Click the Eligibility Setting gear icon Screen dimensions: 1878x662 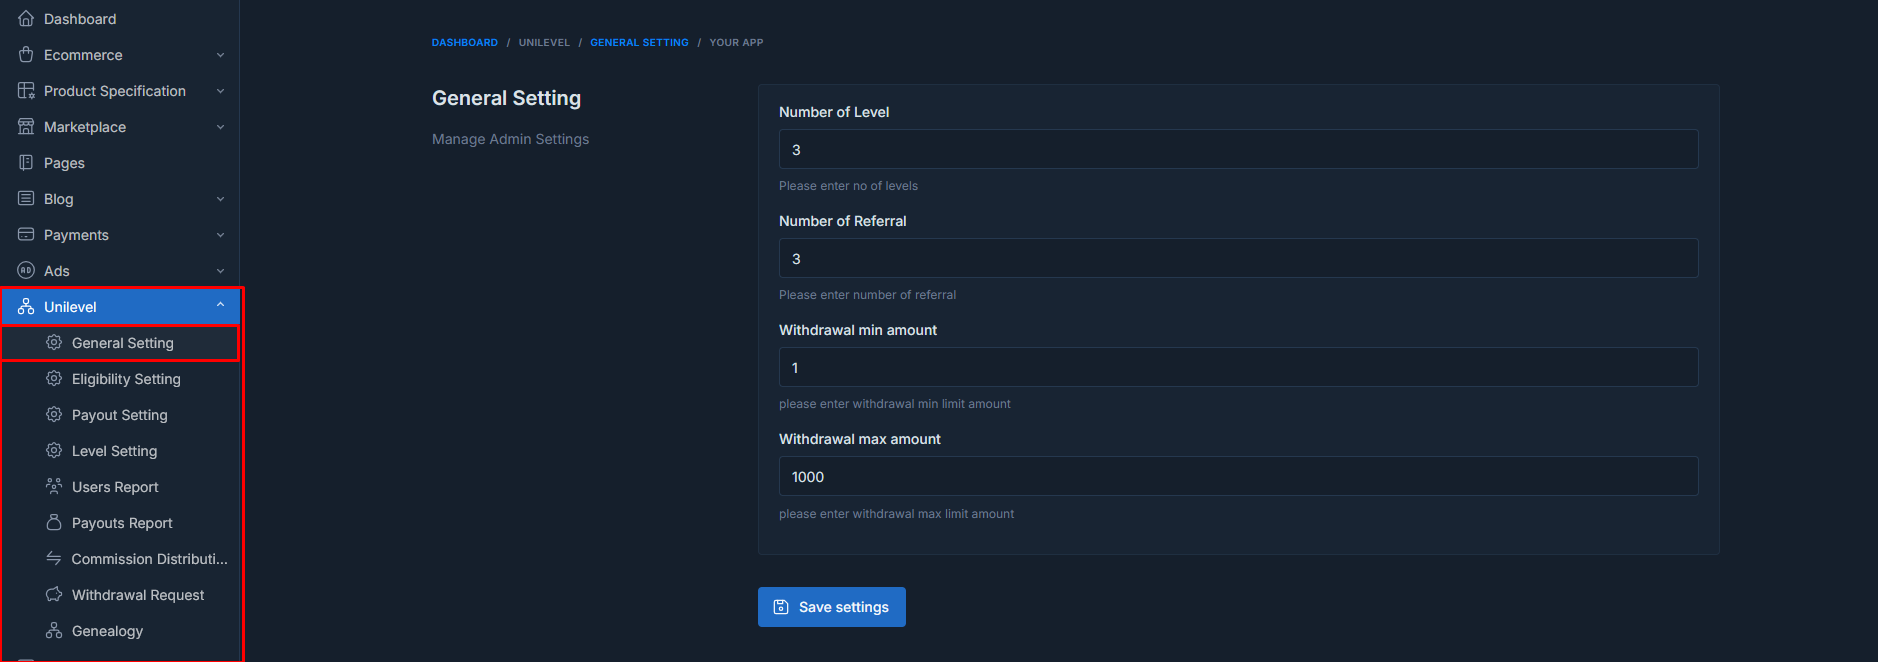click(54, 378)
